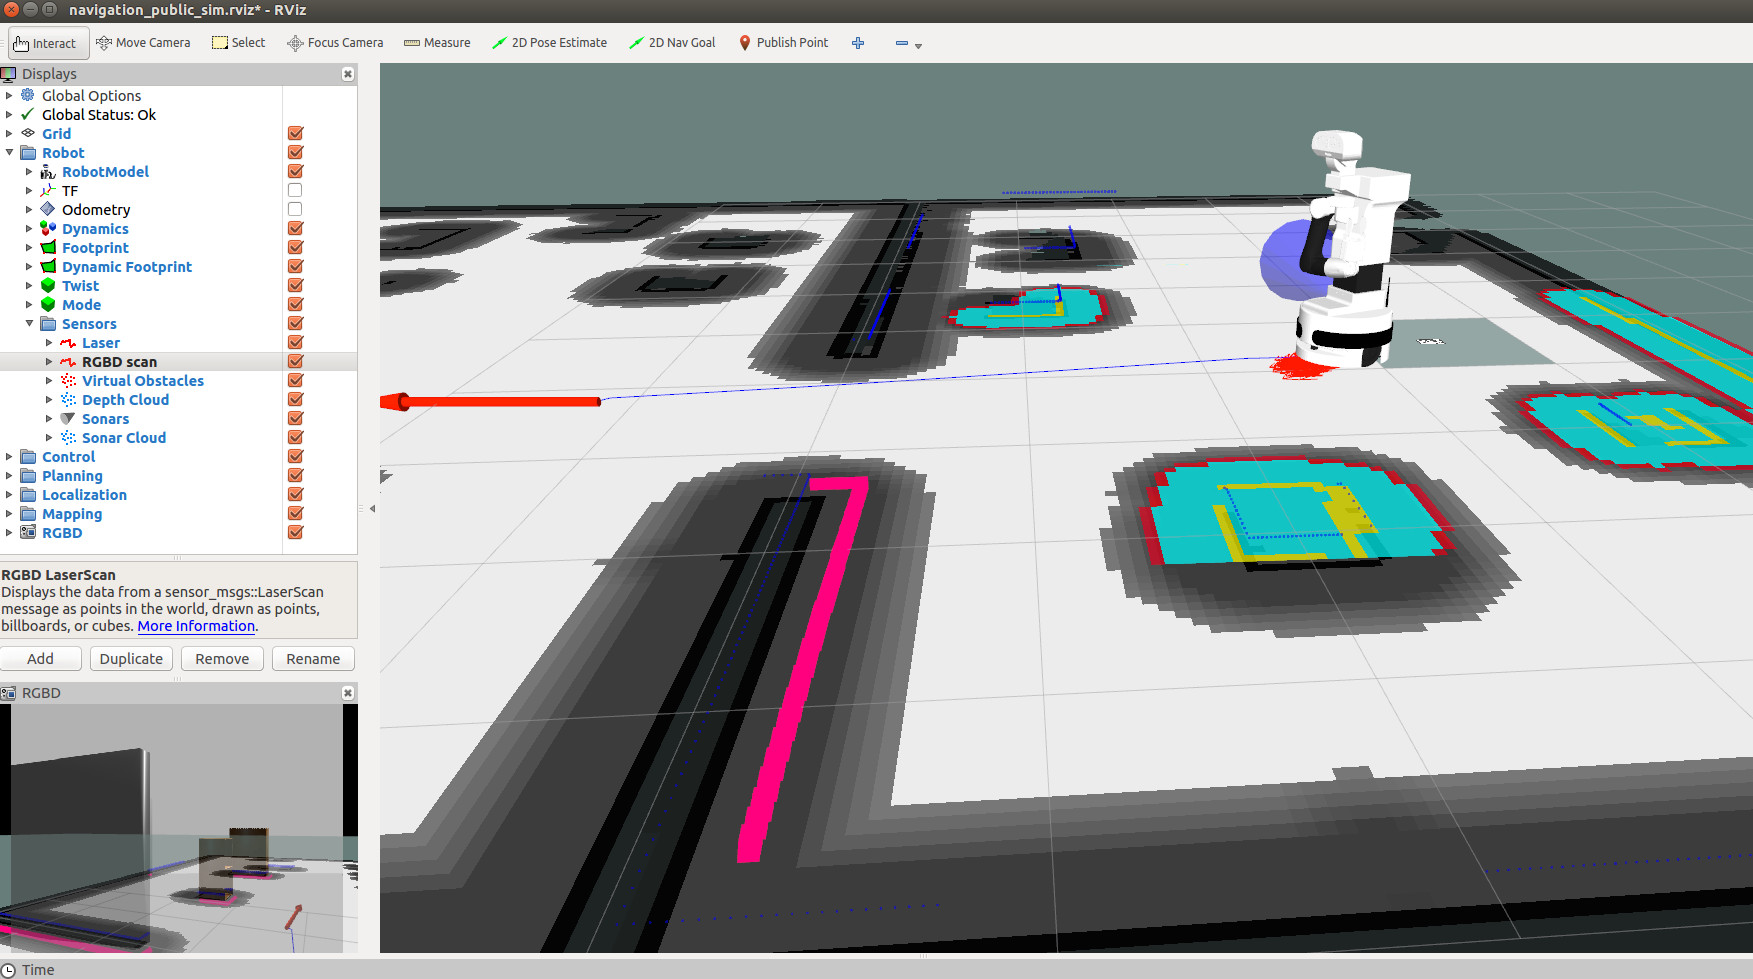Uncheck the Grid display checkbox
This screenshot has width=1753, height=979.
coord(295,134)
